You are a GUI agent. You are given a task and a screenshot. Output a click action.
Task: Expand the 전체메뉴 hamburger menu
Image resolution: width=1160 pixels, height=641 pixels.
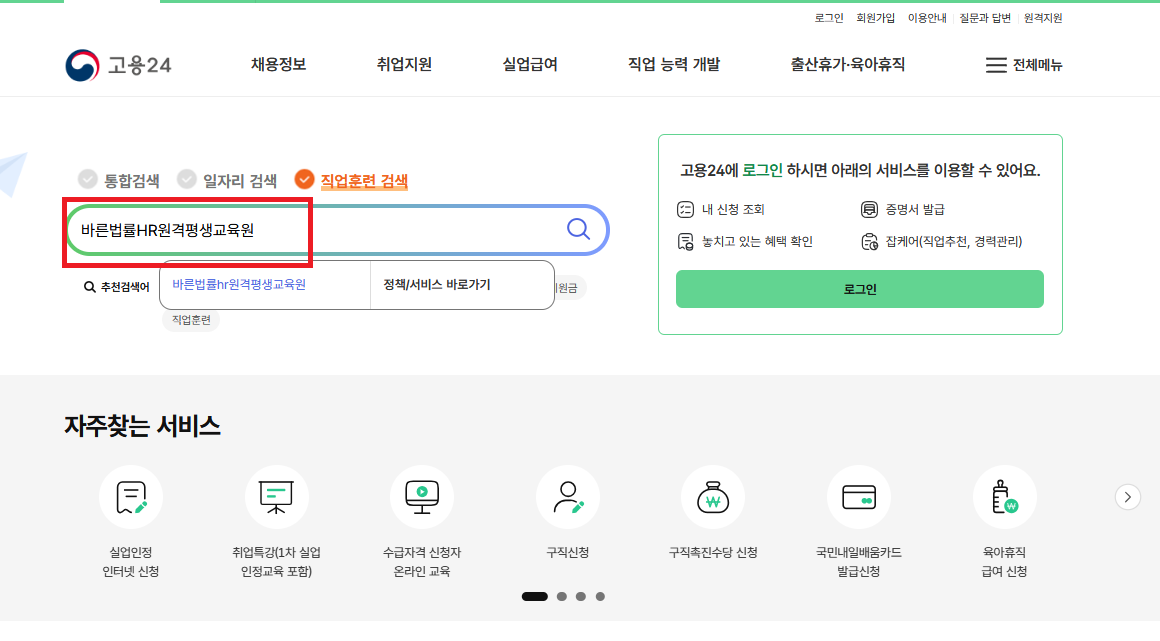coord(1023,65)
